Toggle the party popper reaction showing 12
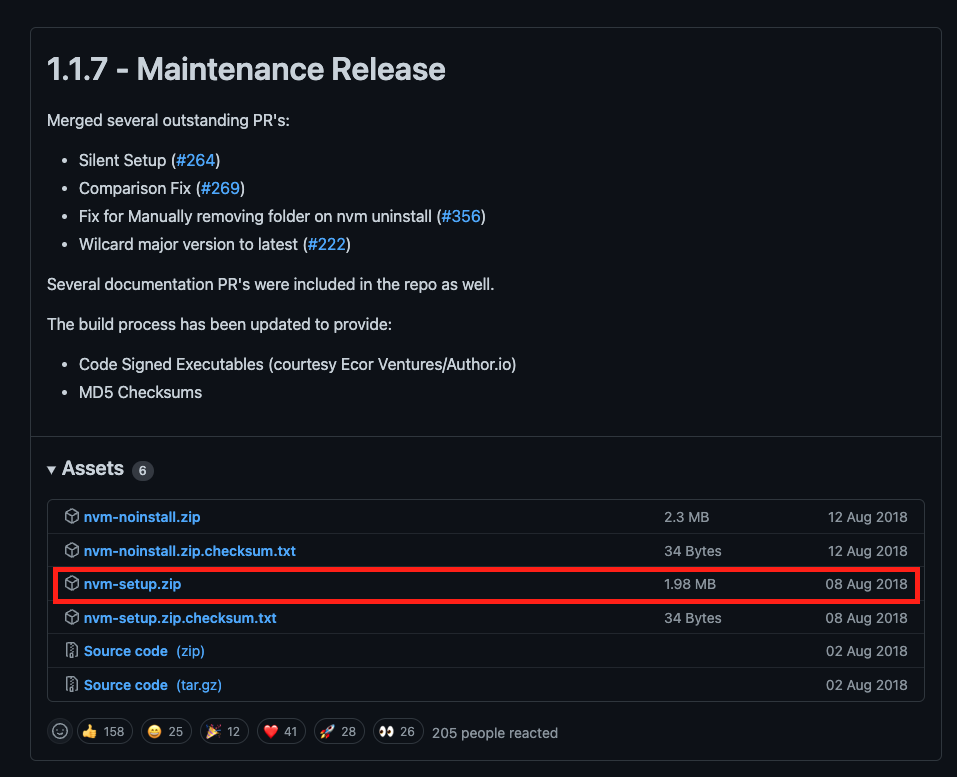The image size is (957, 777). [224, 731]
